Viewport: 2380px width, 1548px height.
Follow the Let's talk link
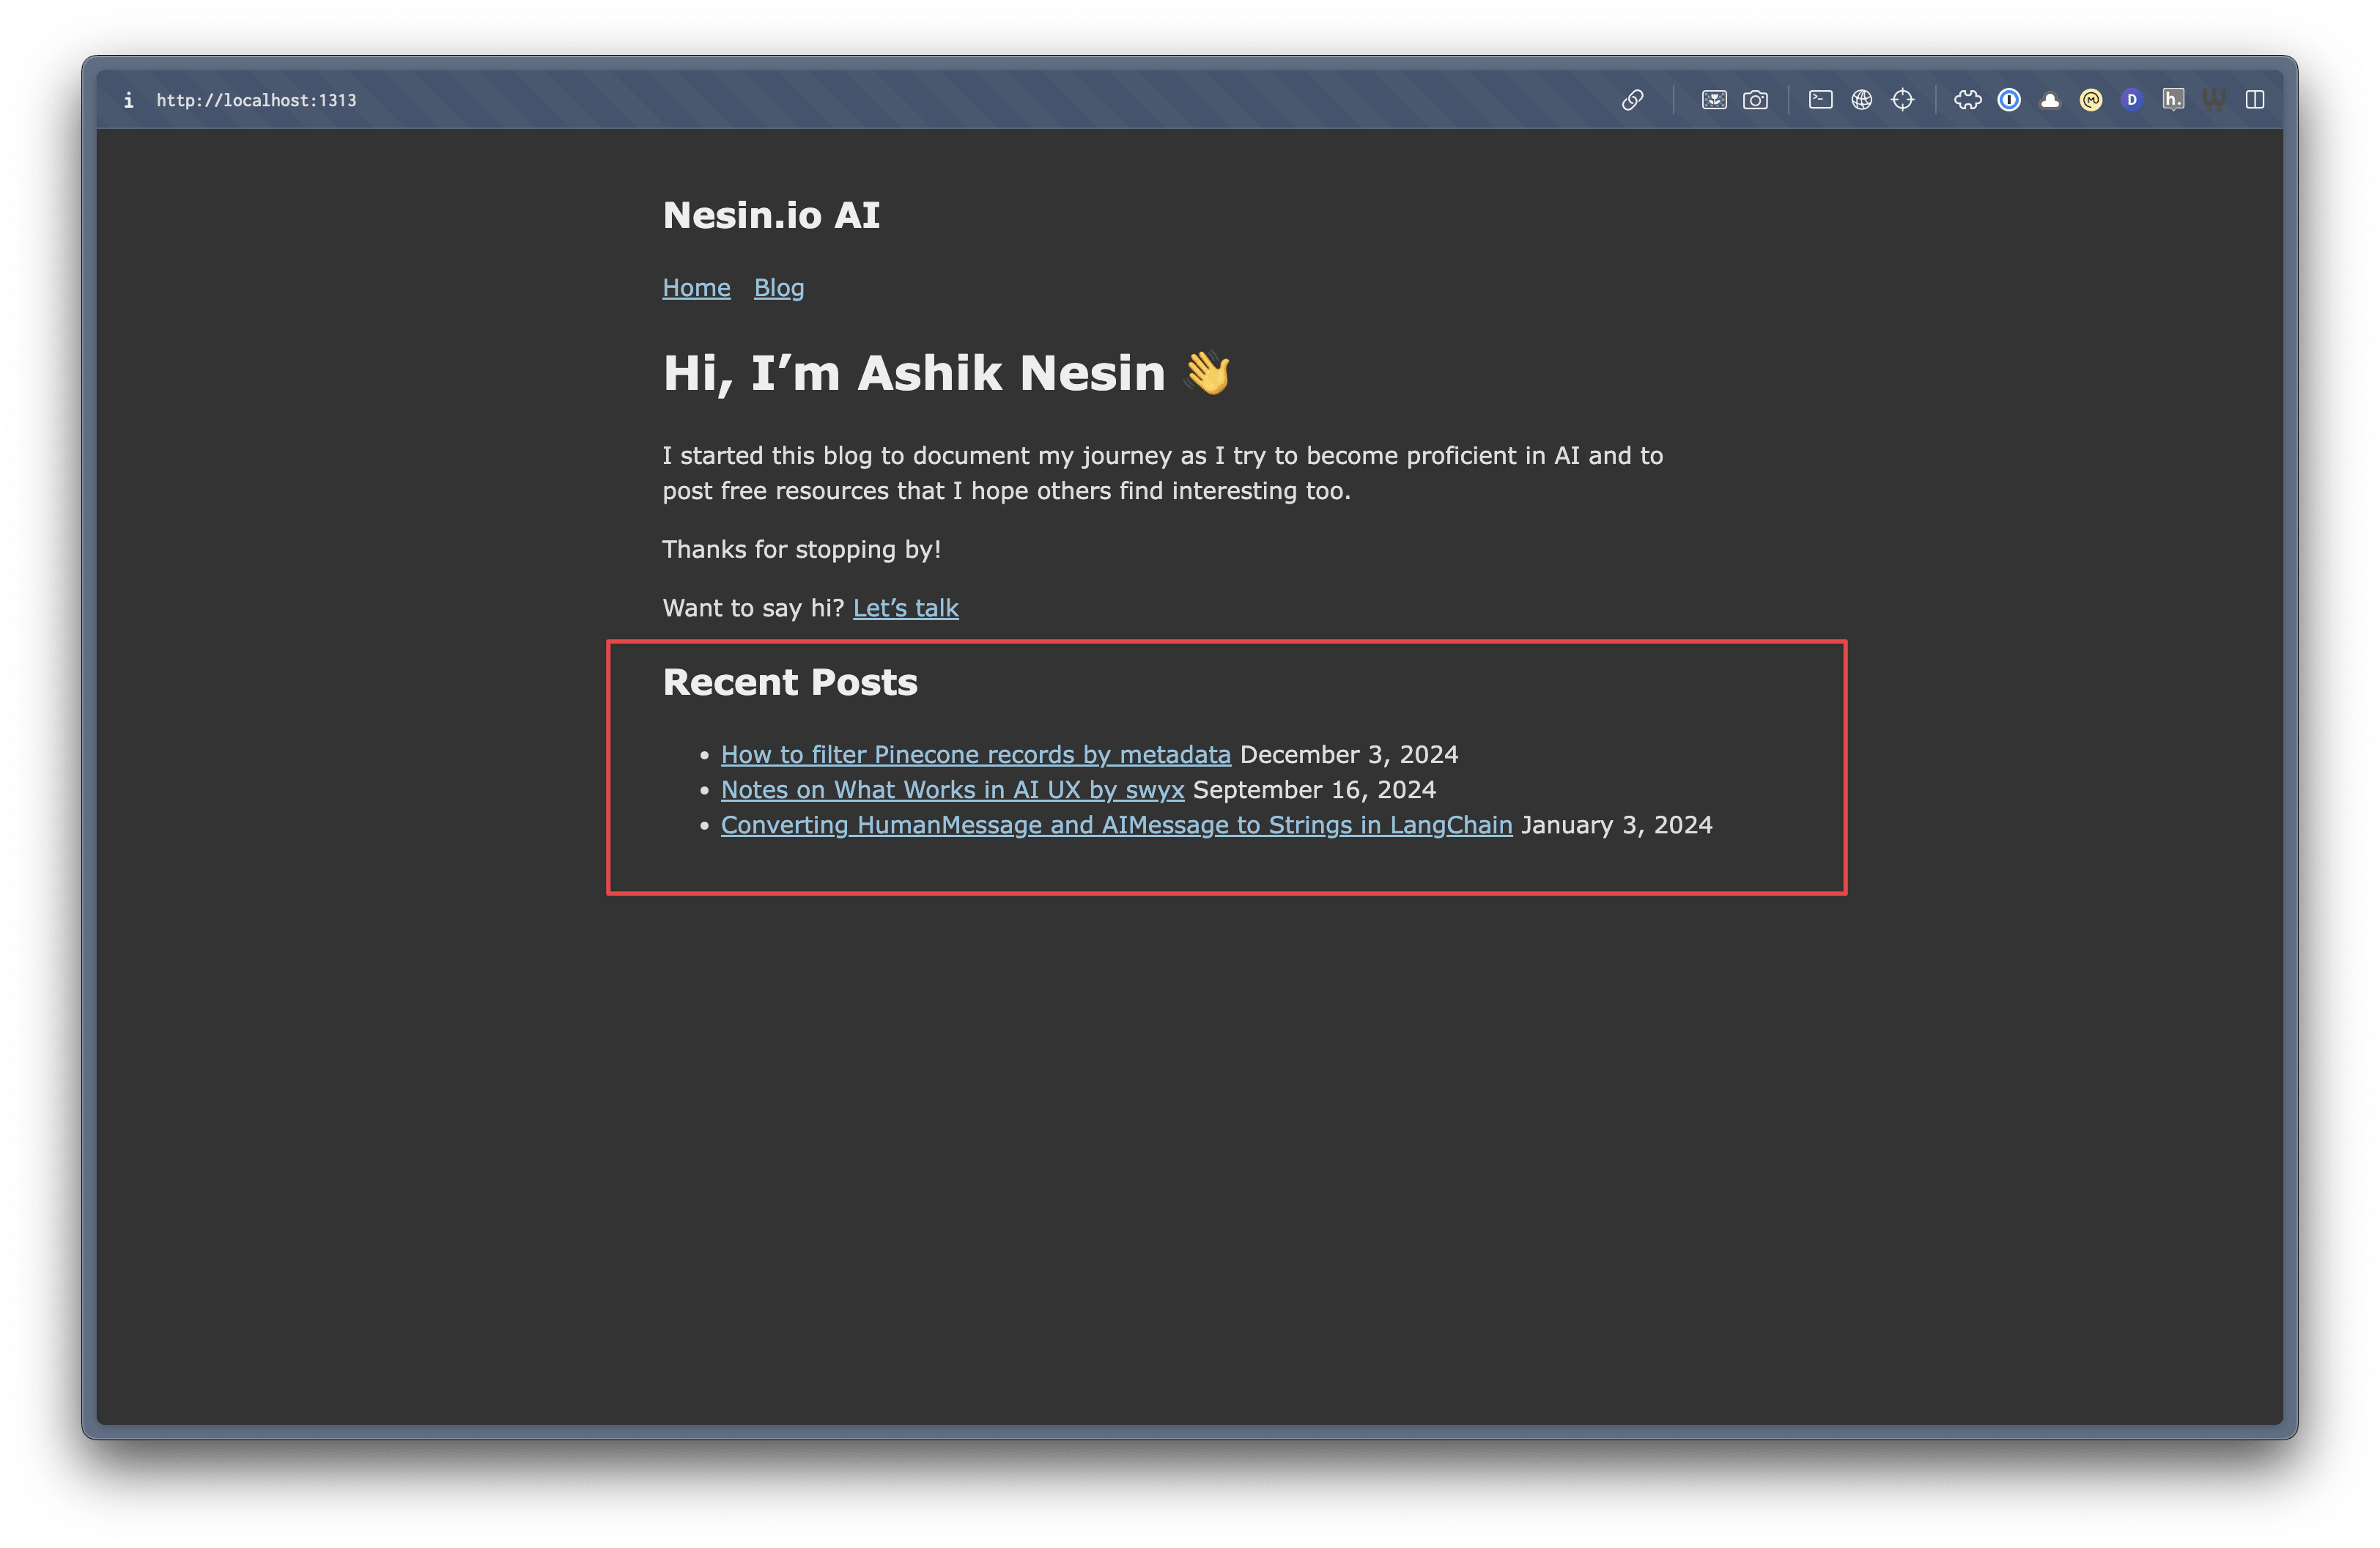905,608
